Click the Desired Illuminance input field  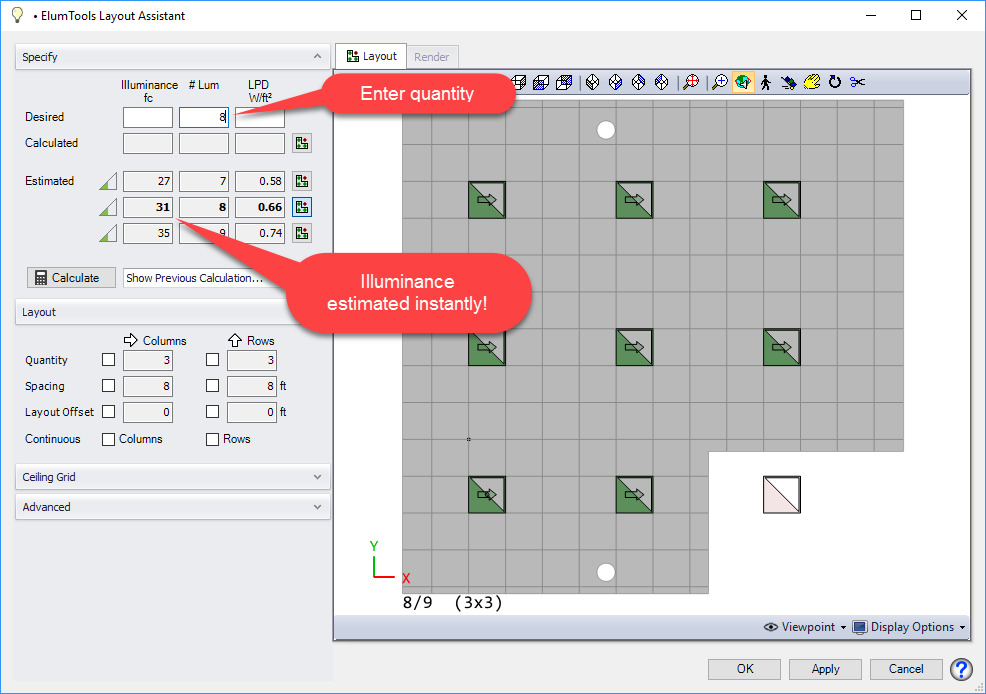pos(148,118)
